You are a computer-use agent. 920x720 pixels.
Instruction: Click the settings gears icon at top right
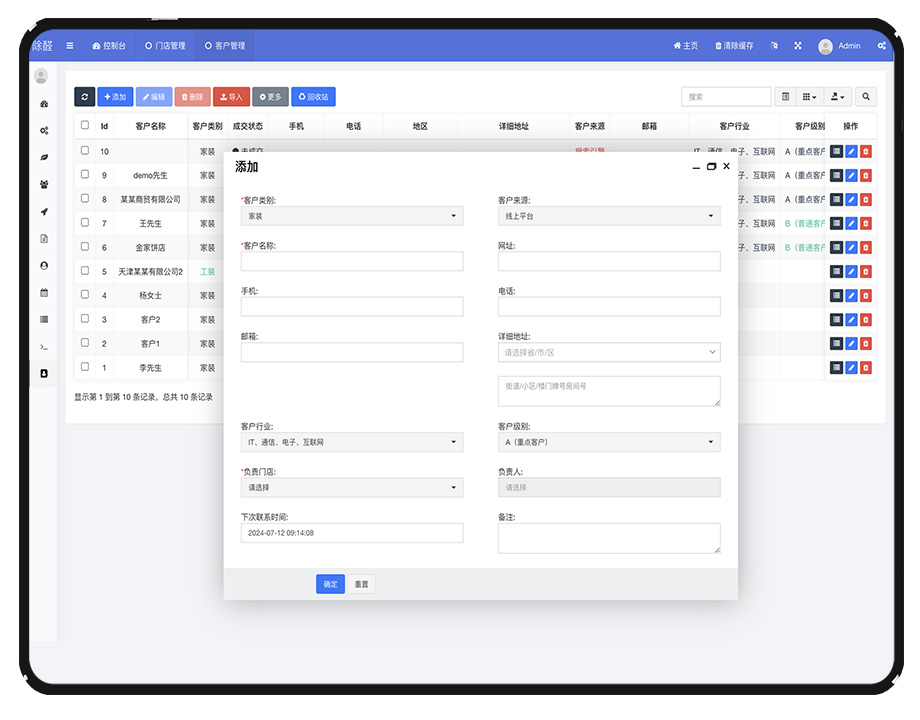881,46
